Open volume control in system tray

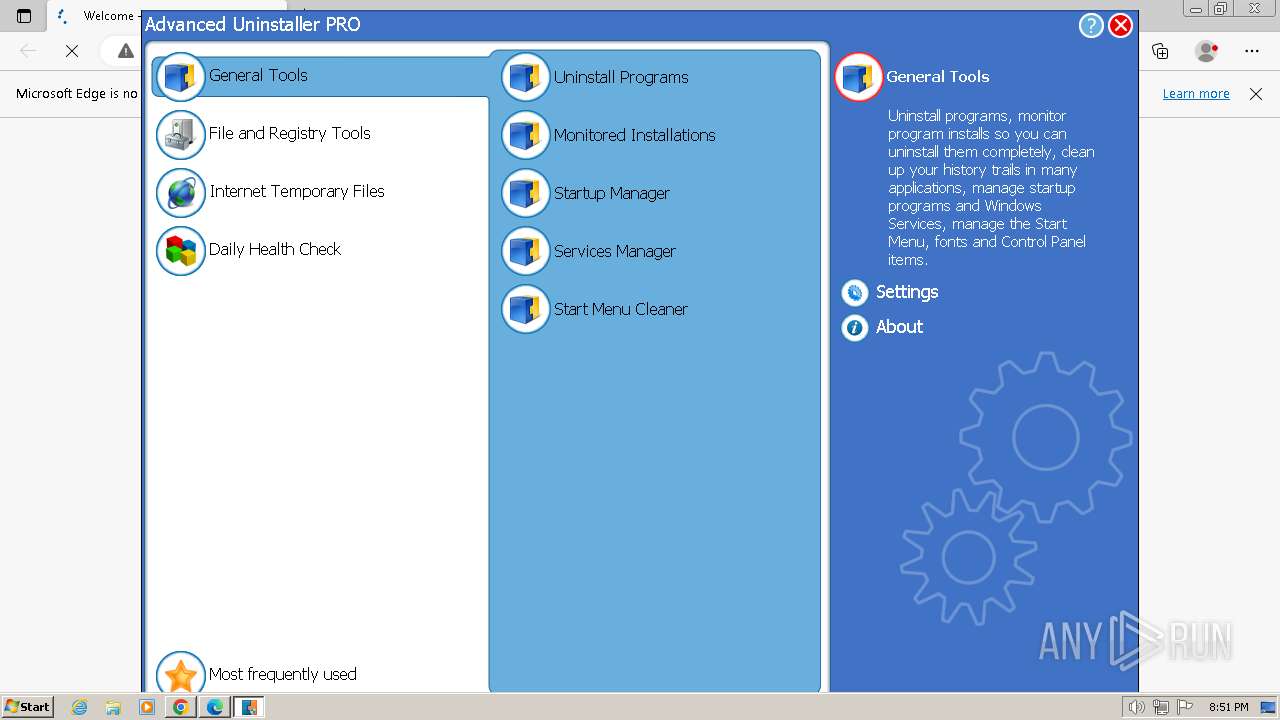point(1136,707)
